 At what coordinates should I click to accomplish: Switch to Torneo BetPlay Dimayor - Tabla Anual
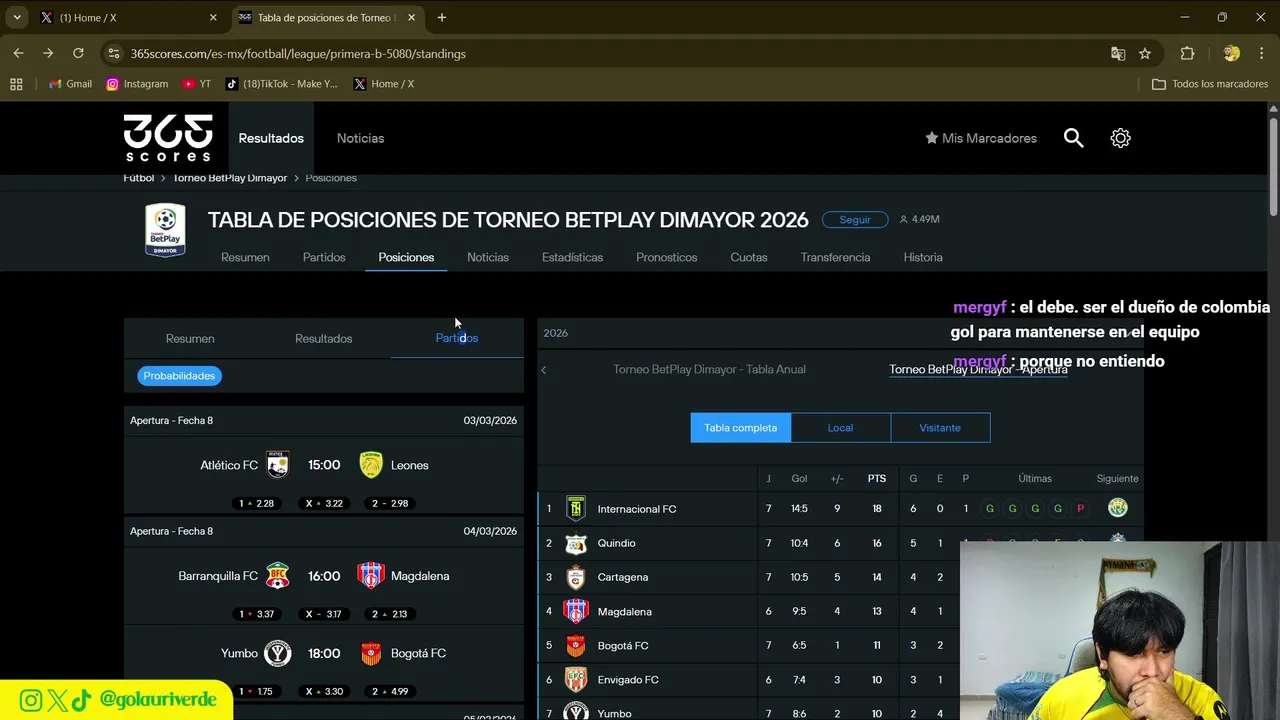[709, 369]
